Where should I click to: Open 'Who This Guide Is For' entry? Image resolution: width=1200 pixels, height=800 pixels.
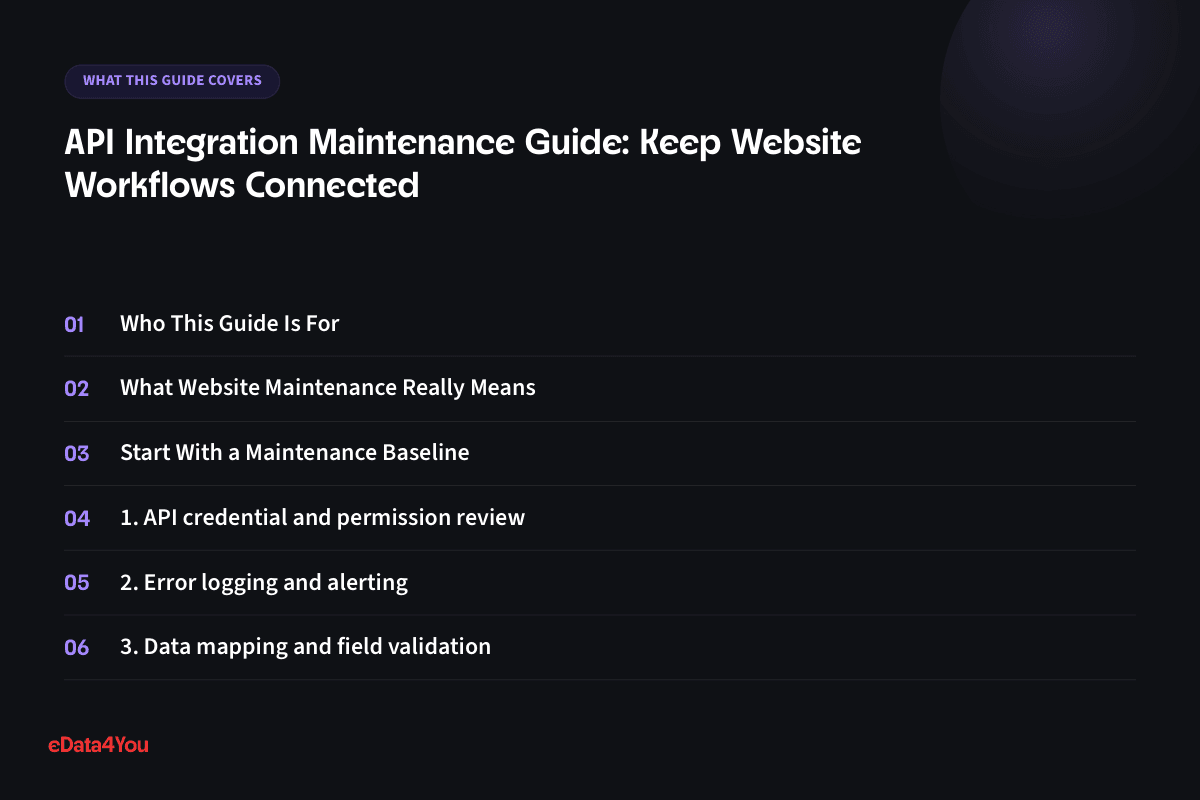[x=230, y=324]
